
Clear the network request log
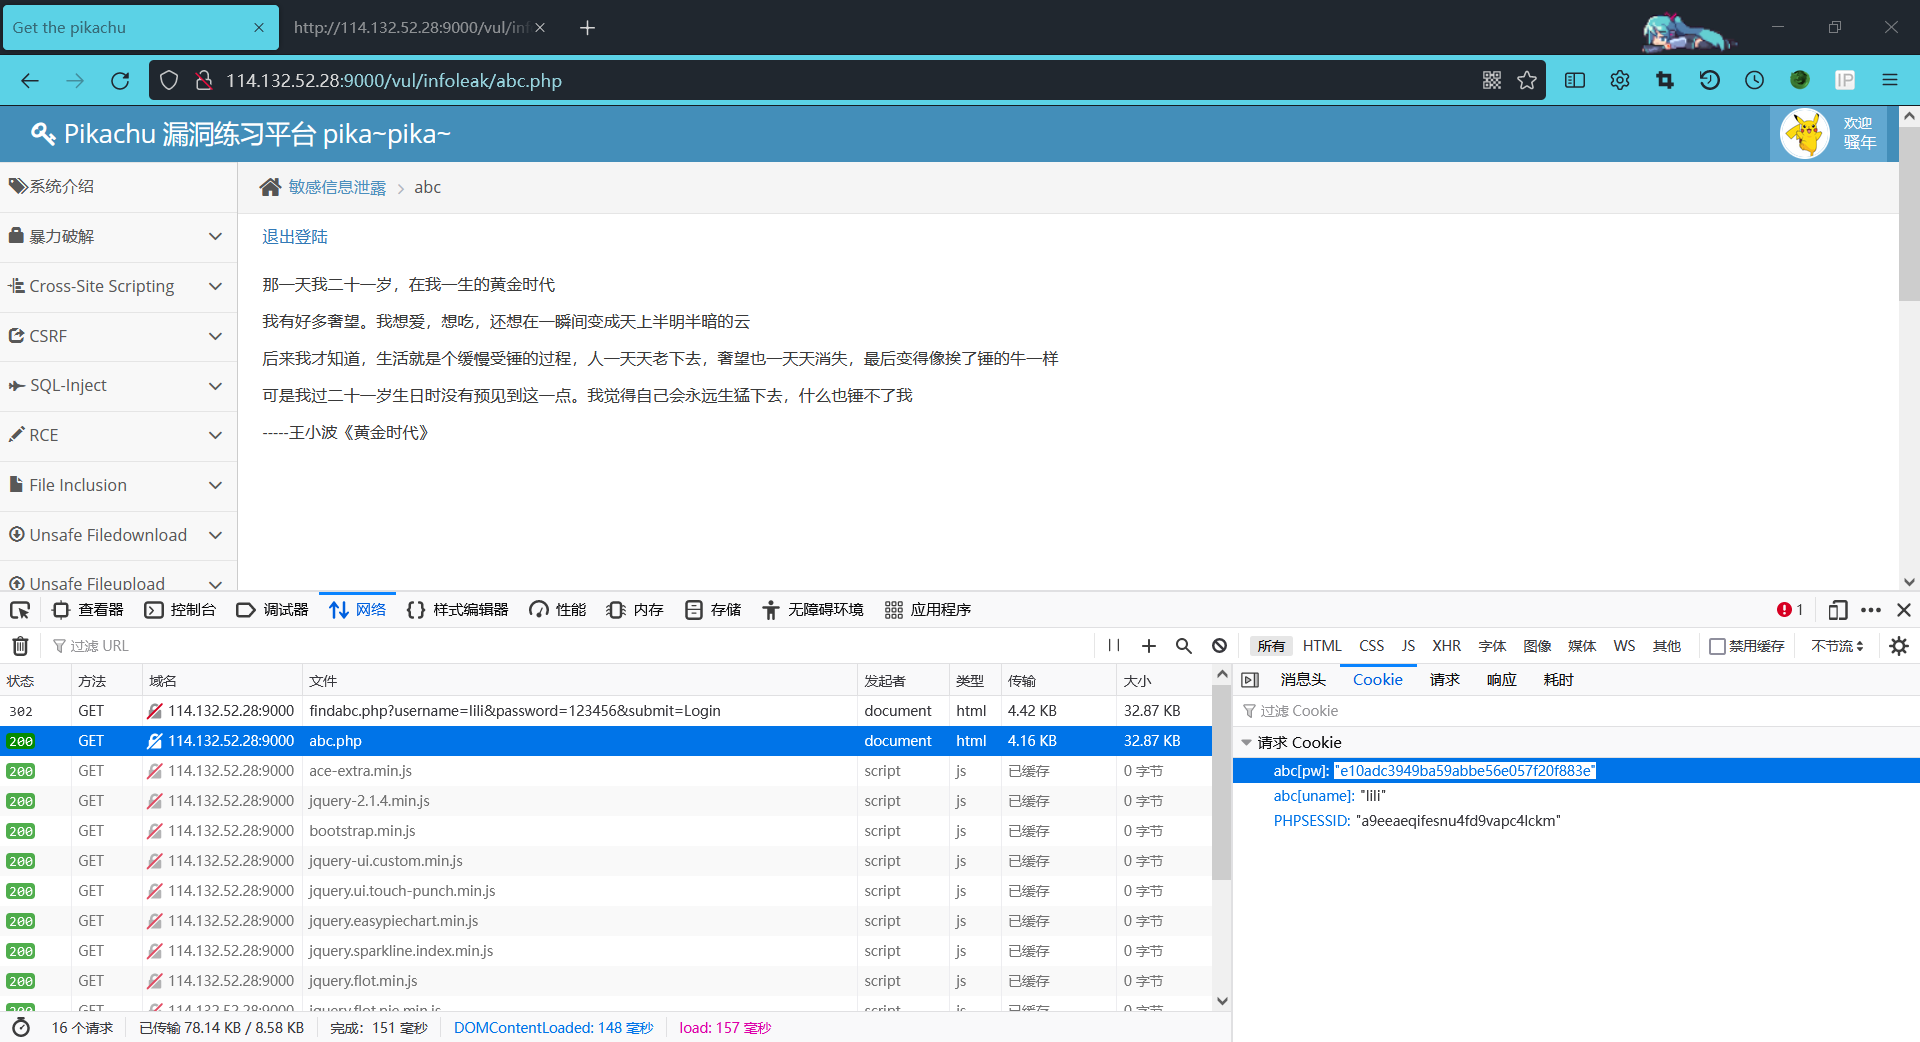click(20, 646)
